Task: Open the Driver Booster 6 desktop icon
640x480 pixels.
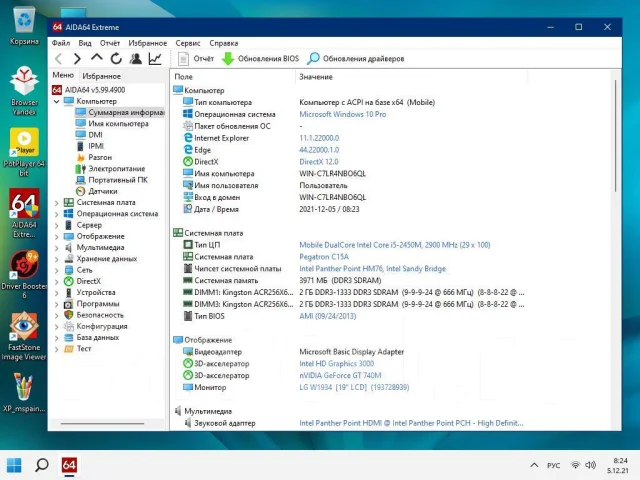Action: coord(24,274)
